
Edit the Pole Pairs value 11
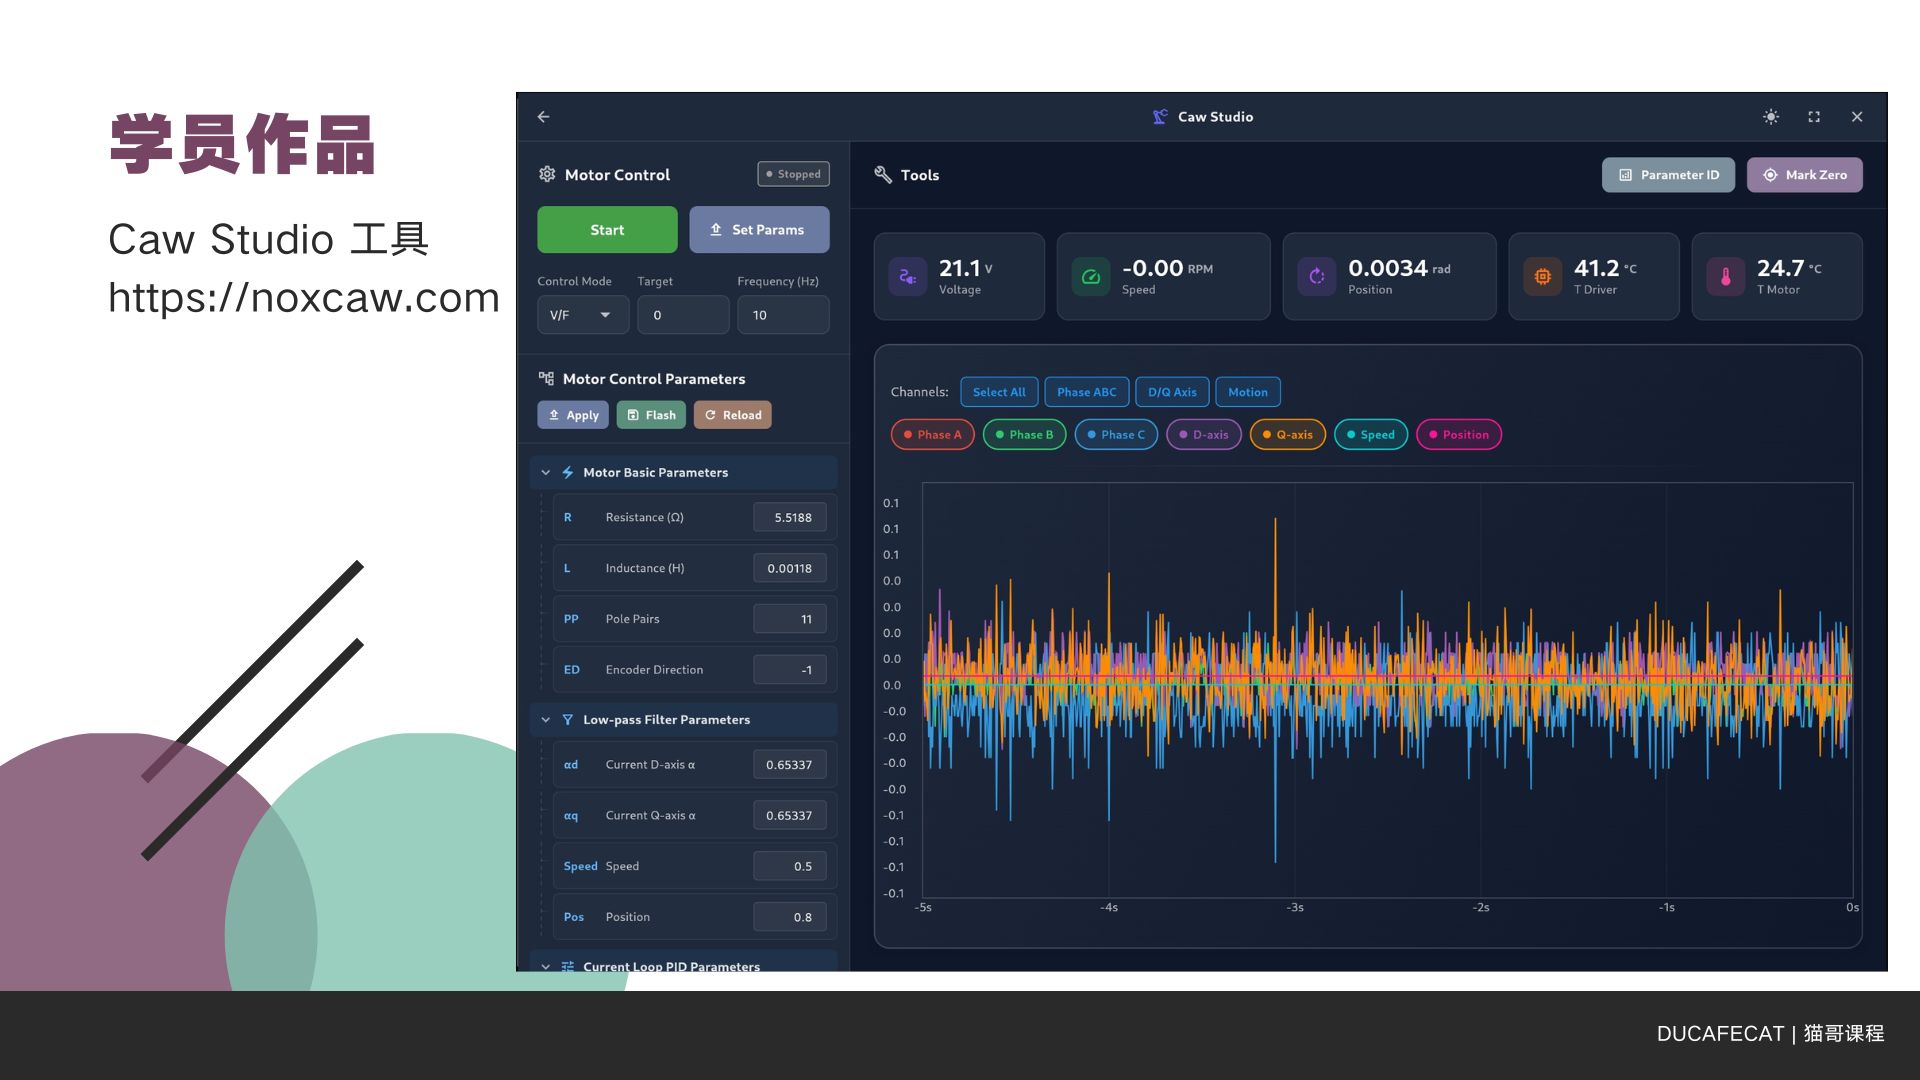790,619
